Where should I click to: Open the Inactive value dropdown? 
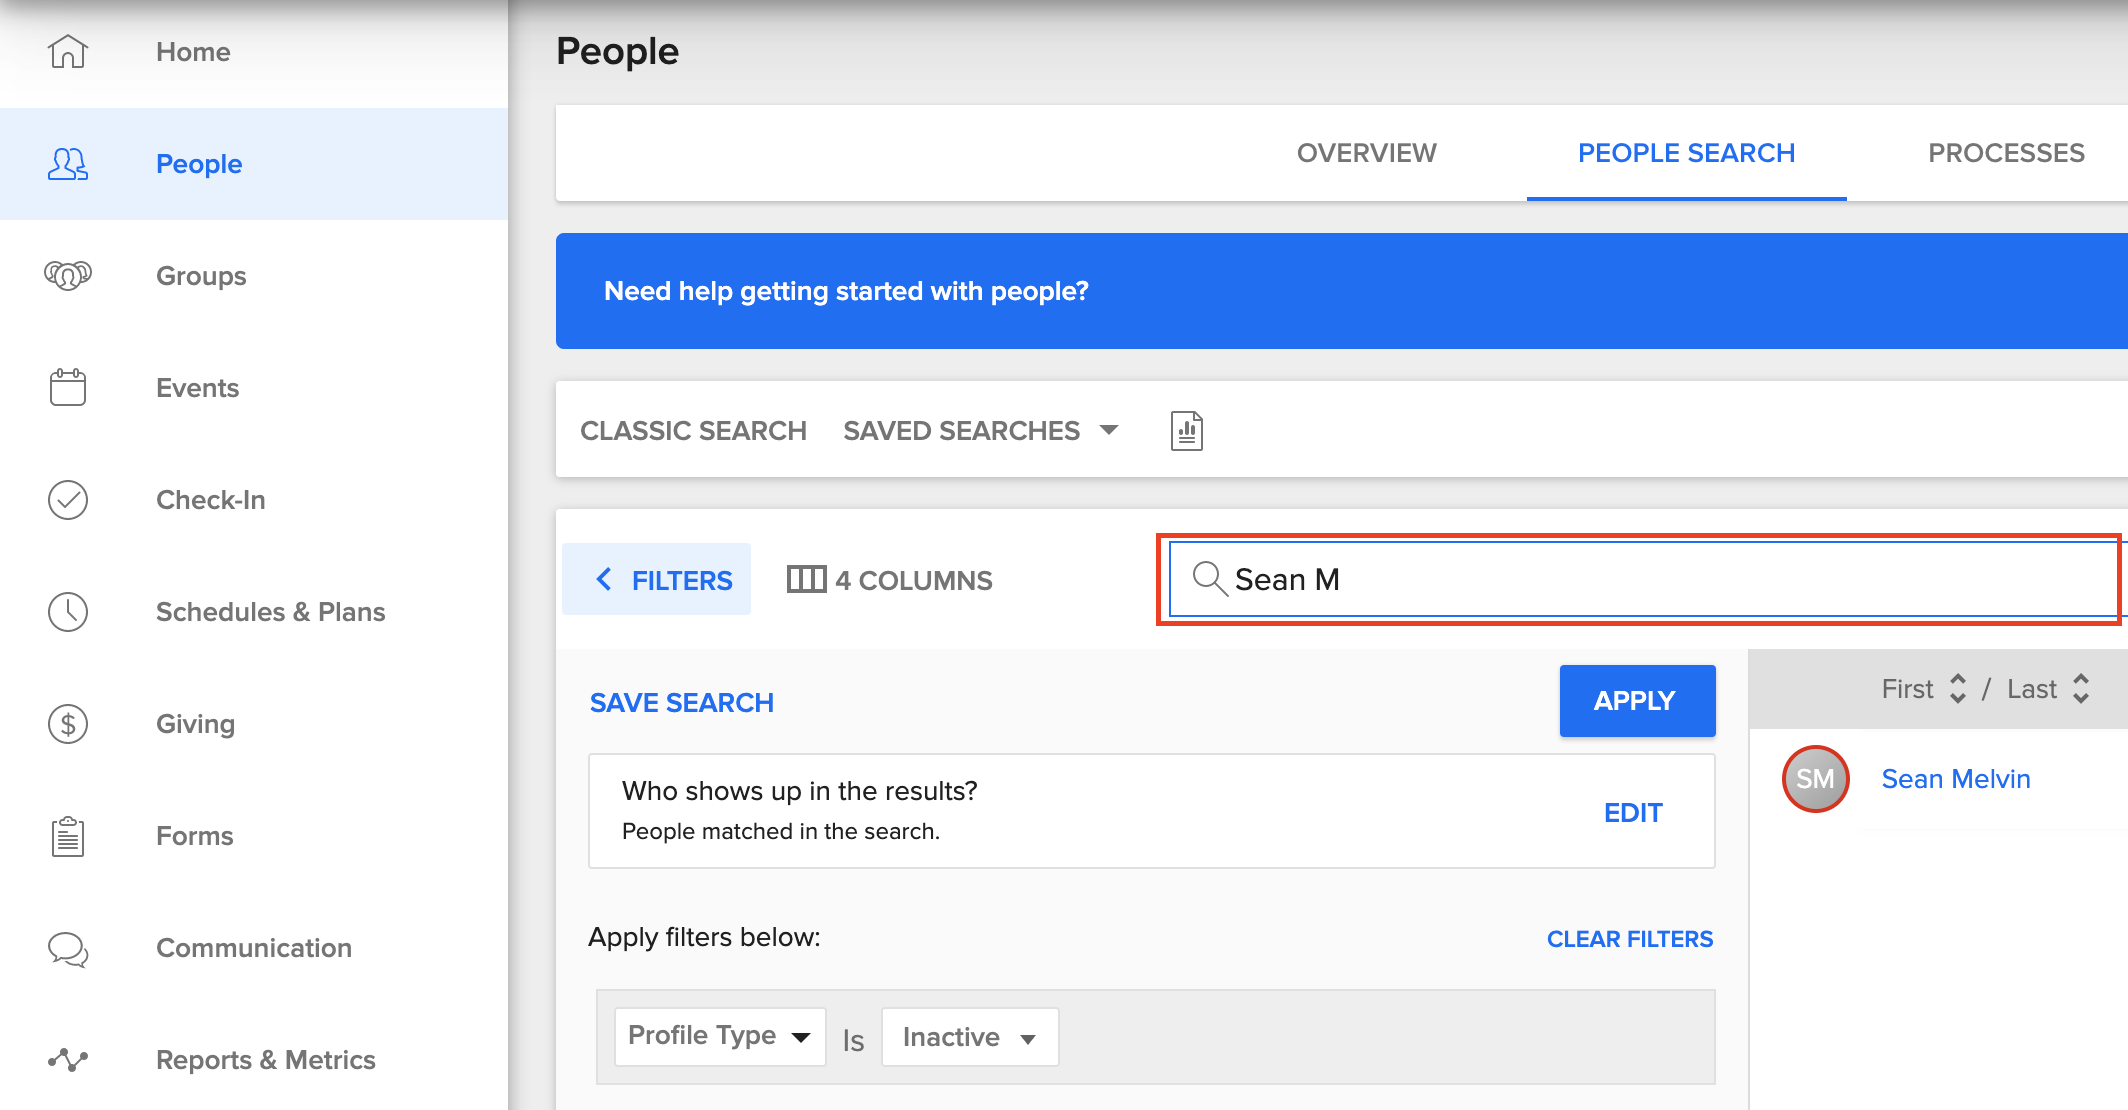pyautogui.click(x=969, y=1037)
